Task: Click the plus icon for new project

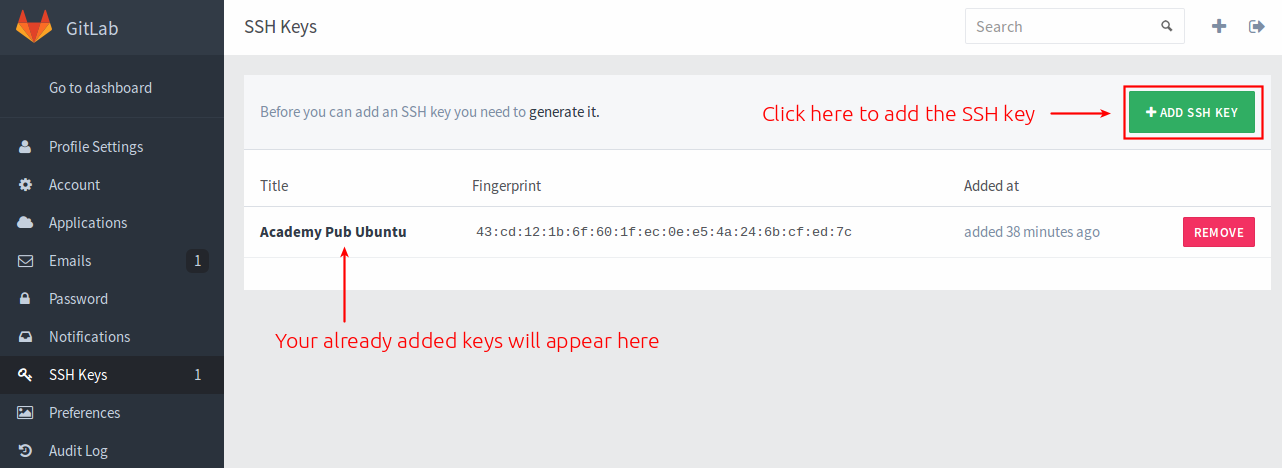Action: [1219, 27]
